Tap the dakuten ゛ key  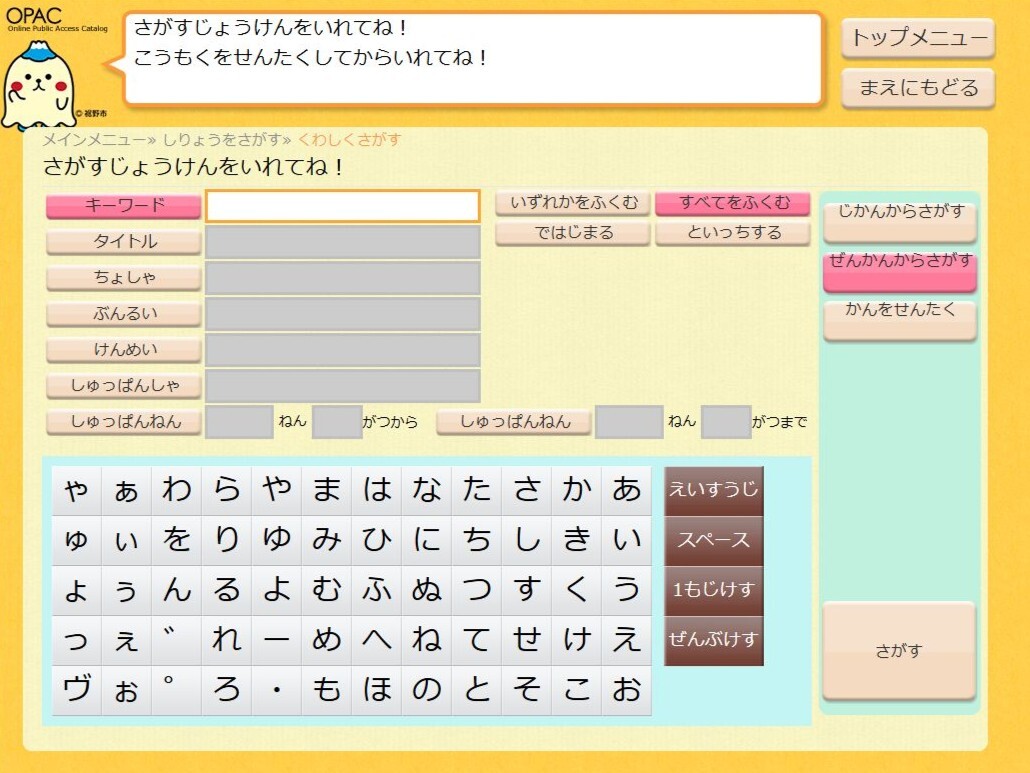click(x=177, y=641)
